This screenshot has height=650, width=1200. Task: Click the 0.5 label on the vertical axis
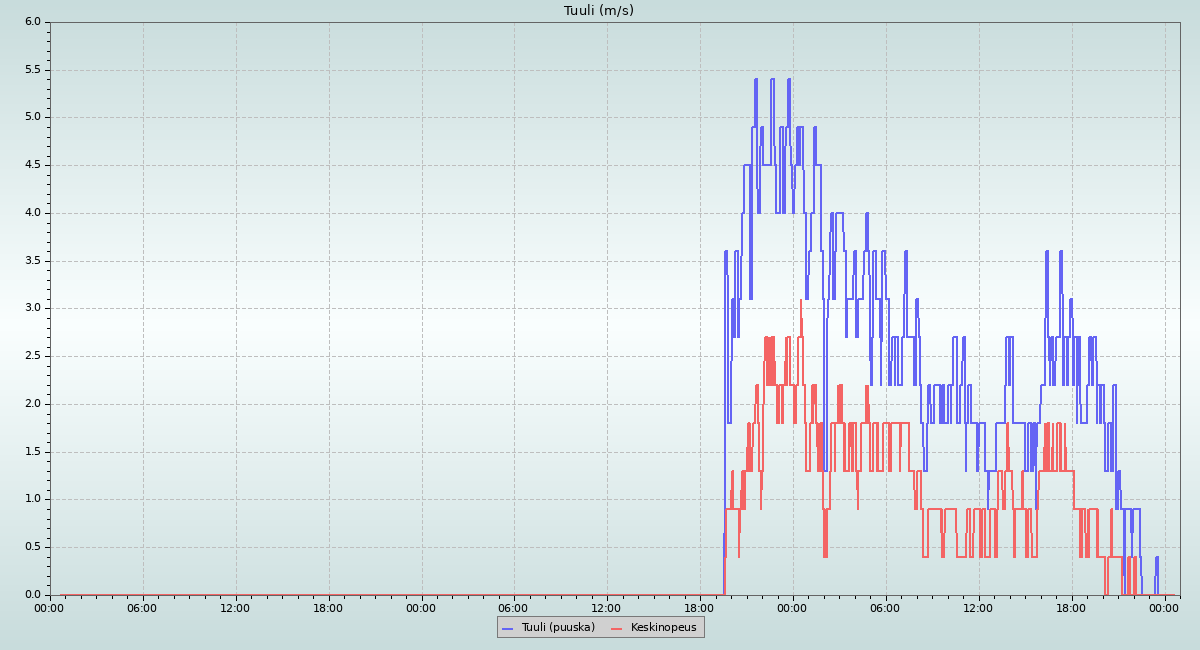pos(33,547)
